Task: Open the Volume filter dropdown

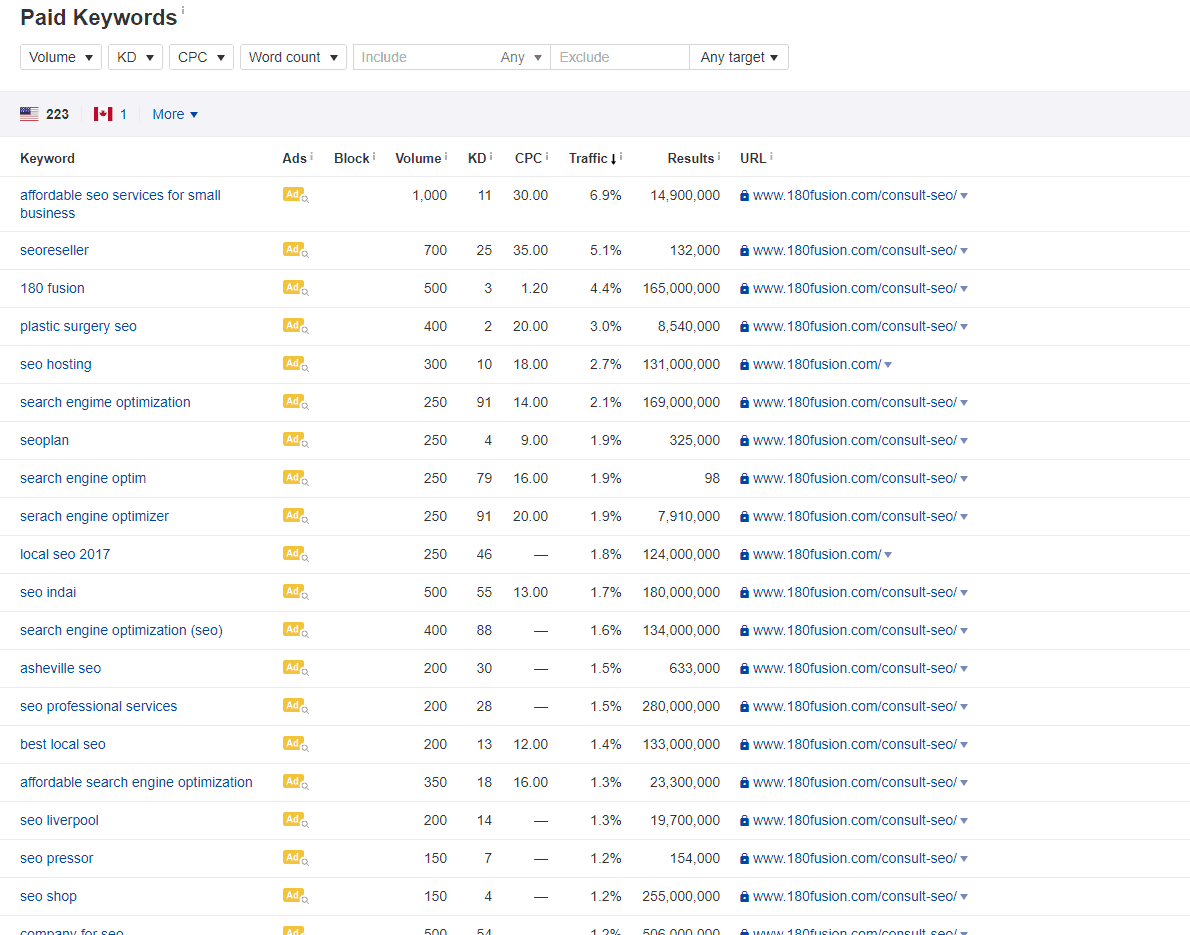Action: click(x=60, y=57)
